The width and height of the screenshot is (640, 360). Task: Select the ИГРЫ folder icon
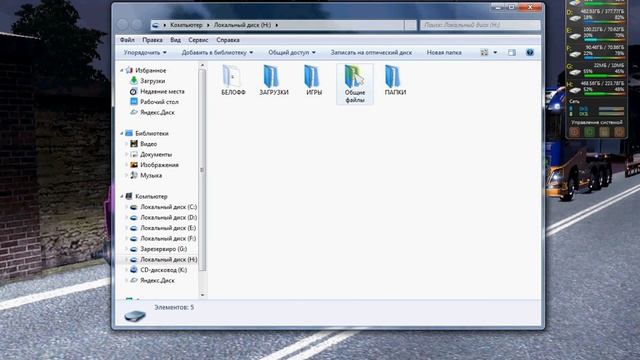(x=312, y=76)
